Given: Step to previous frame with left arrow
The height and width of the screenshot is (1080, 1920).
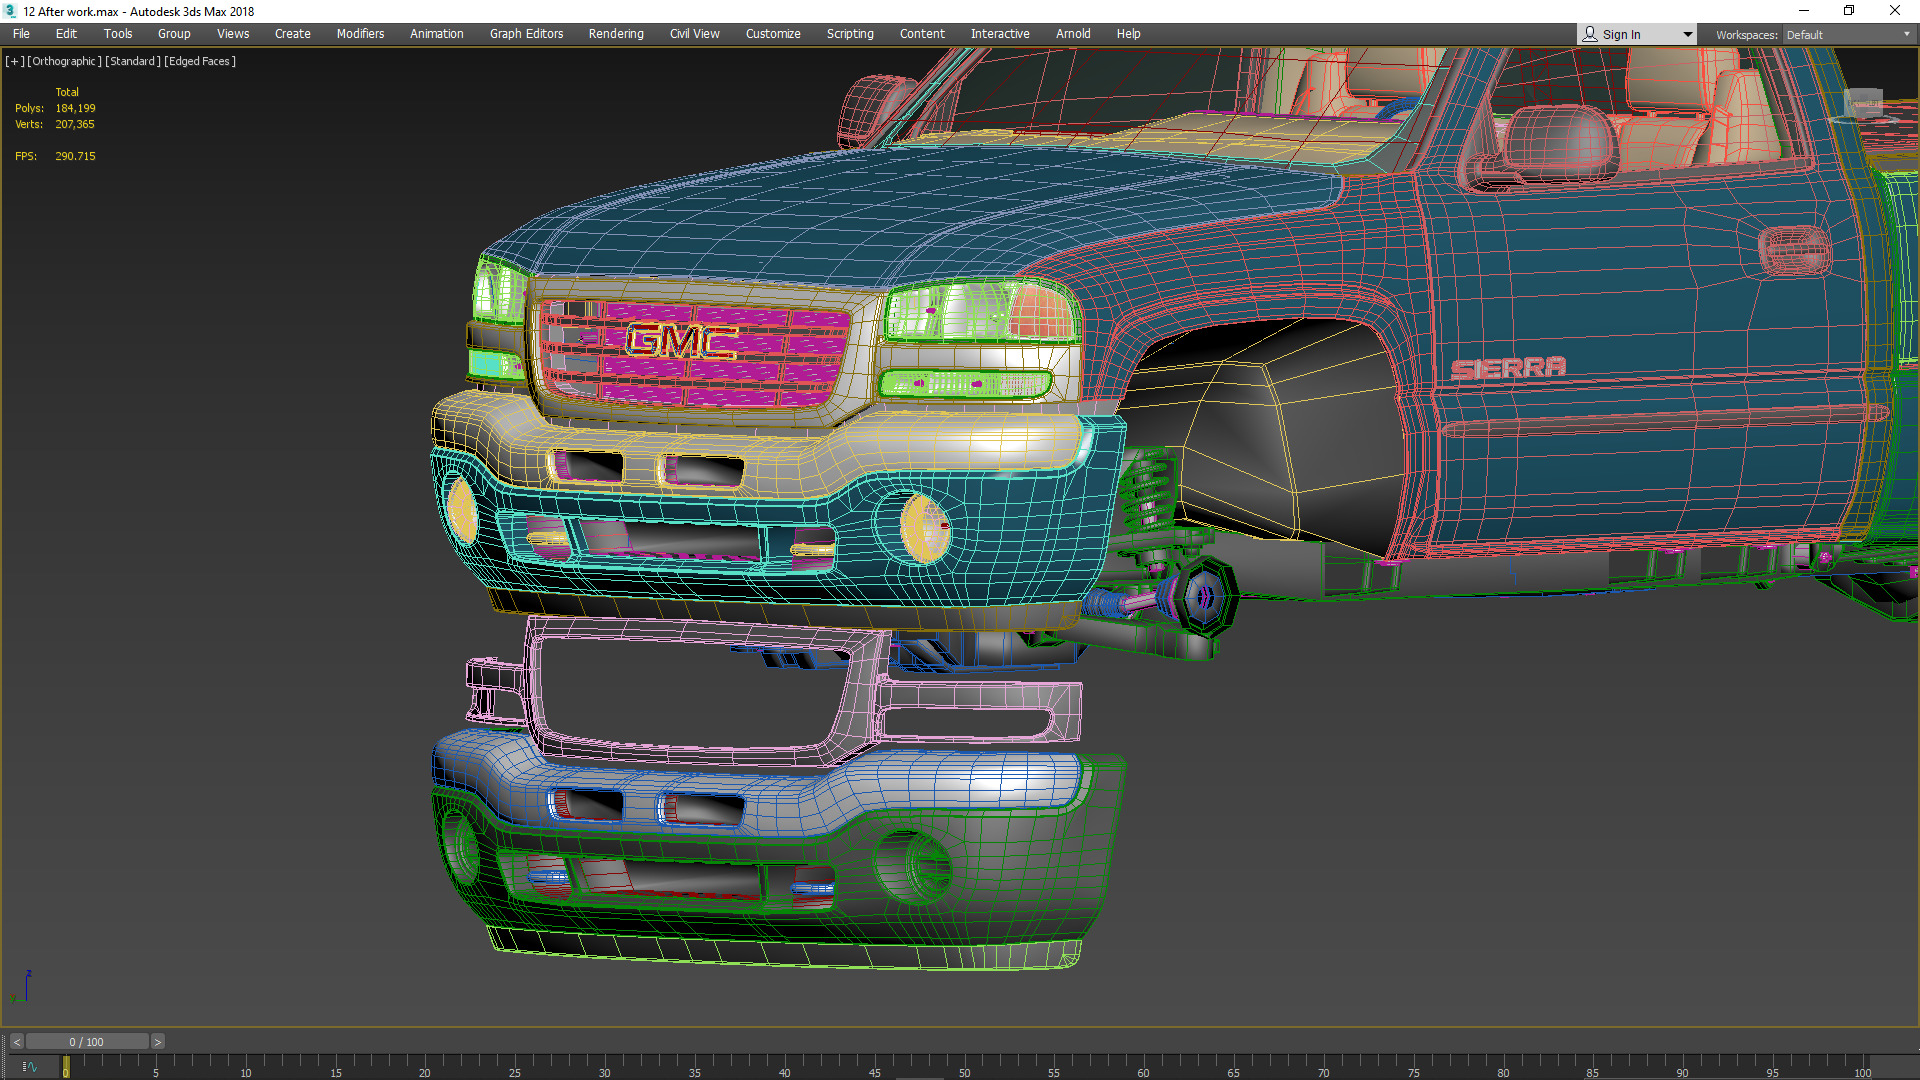Looking at the screenshot, I should click(x=16, y=1042).
